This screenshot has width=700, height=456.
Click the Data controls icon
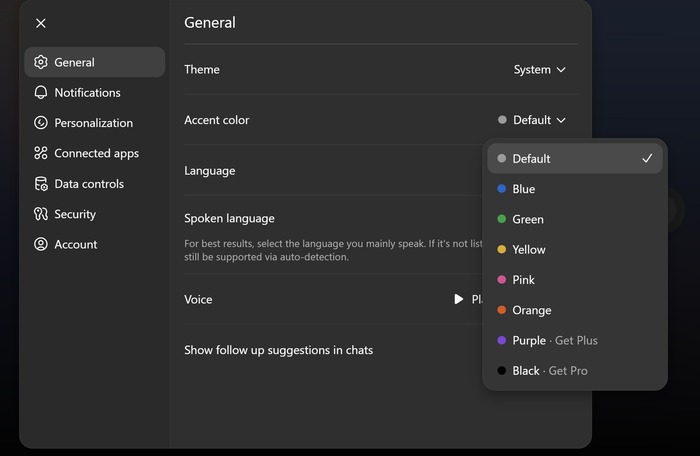(41, 184)
